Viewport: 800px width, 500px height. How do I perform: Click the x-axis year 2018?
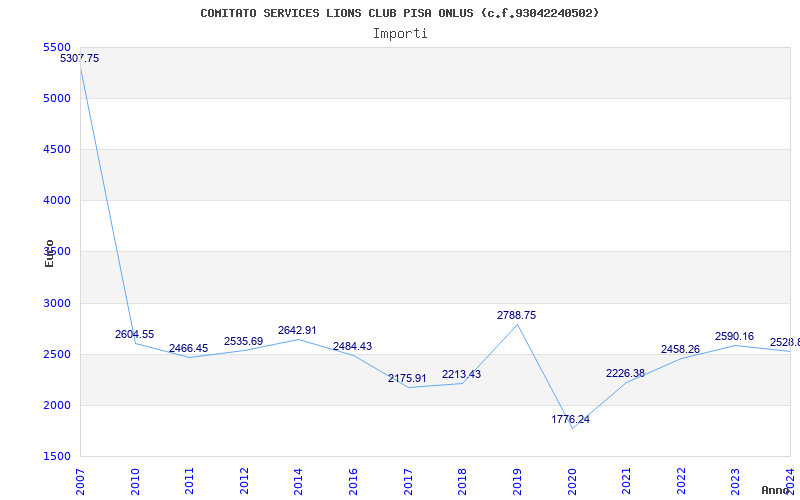[x=462, y=481]
